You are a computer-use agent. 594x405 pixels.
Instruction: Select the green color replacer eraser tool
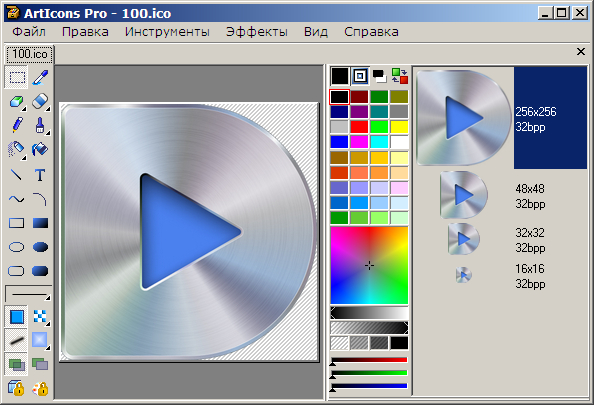(x=16, y=102)
